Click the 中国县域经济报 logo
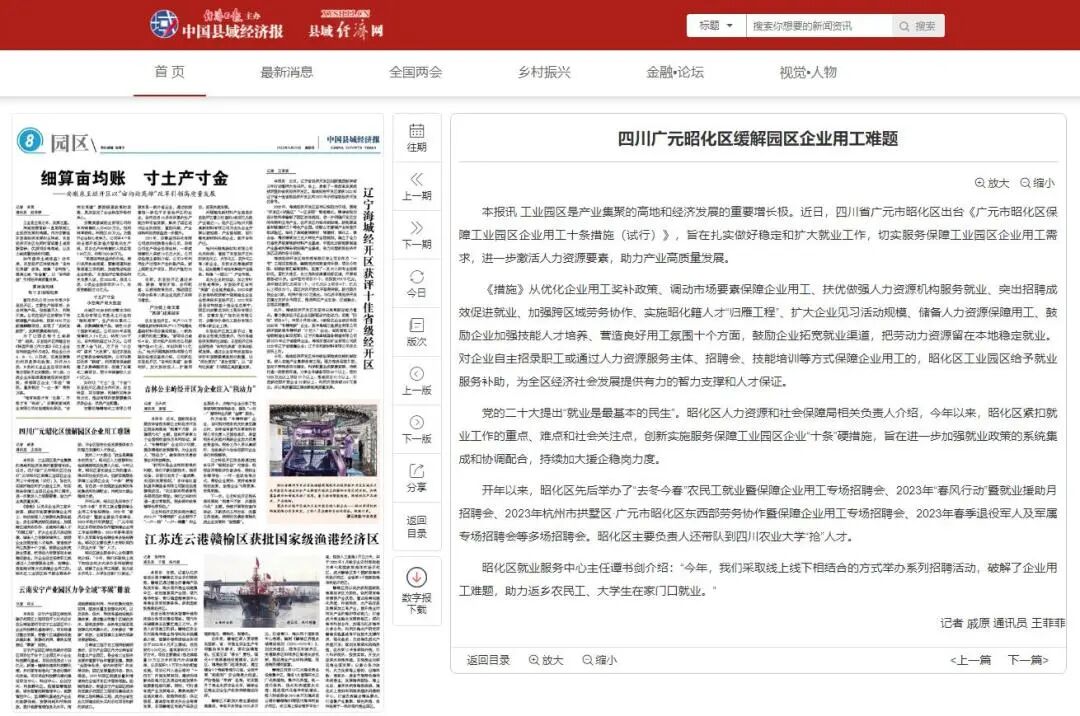The height and width of the screenshot is (716, 1080). click(216, 25)
